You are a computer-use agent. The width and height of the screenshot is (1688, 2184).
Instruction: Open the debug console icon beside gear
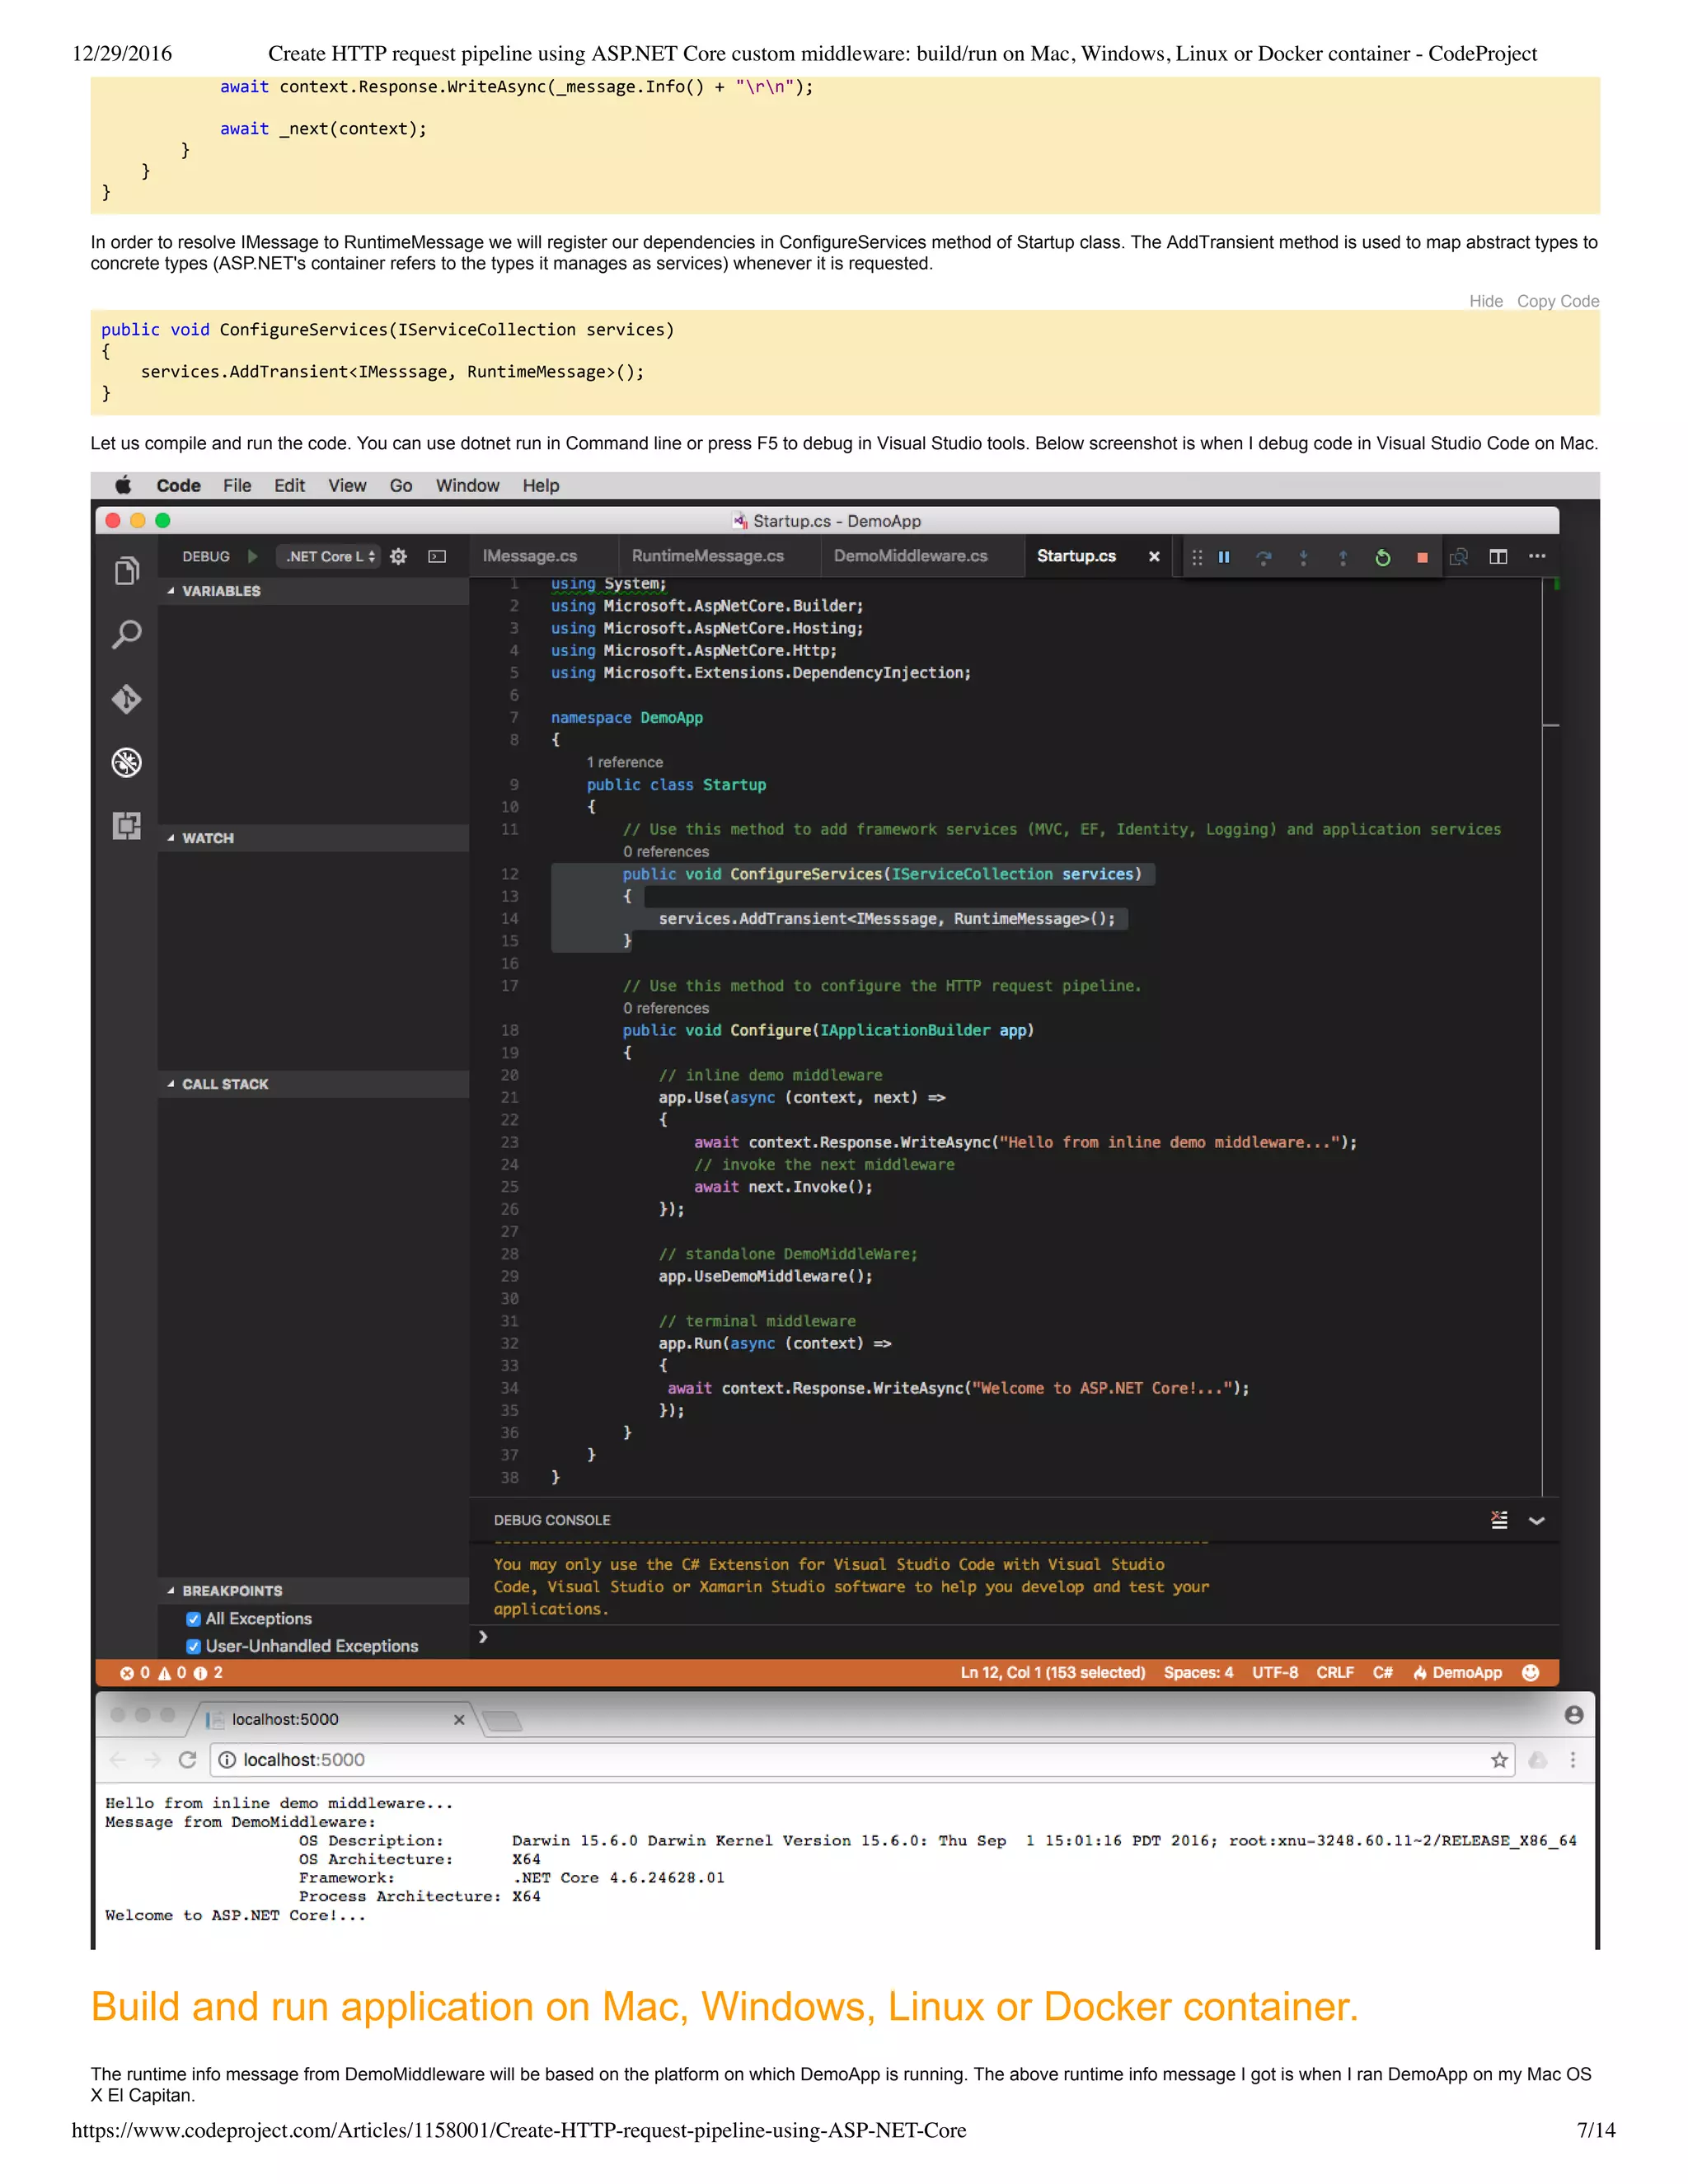[437, 556]
